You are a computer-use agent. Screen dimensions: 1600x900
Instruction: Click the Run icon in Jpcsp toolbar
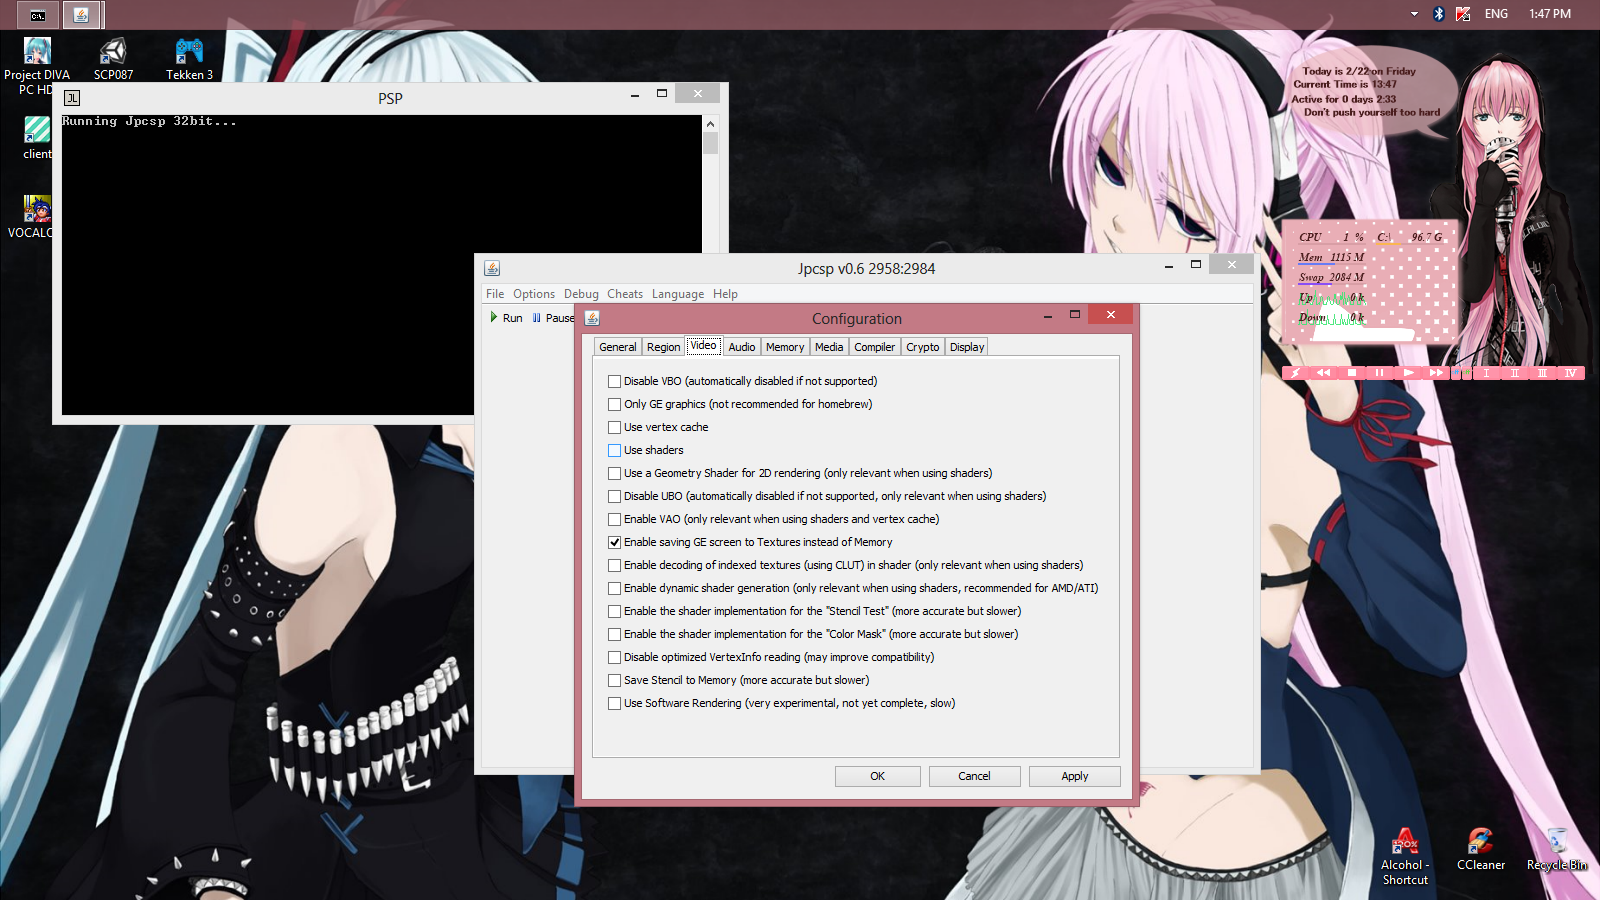tap(494, 317)
